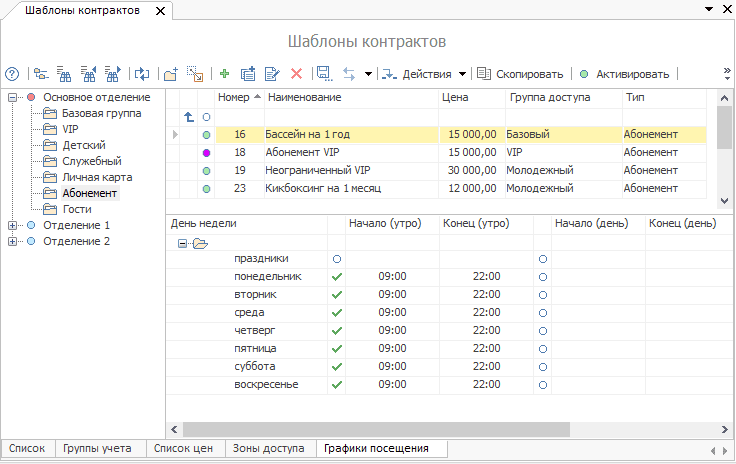
Task: Click the Скопировать button label
Action: coord(529,74)
